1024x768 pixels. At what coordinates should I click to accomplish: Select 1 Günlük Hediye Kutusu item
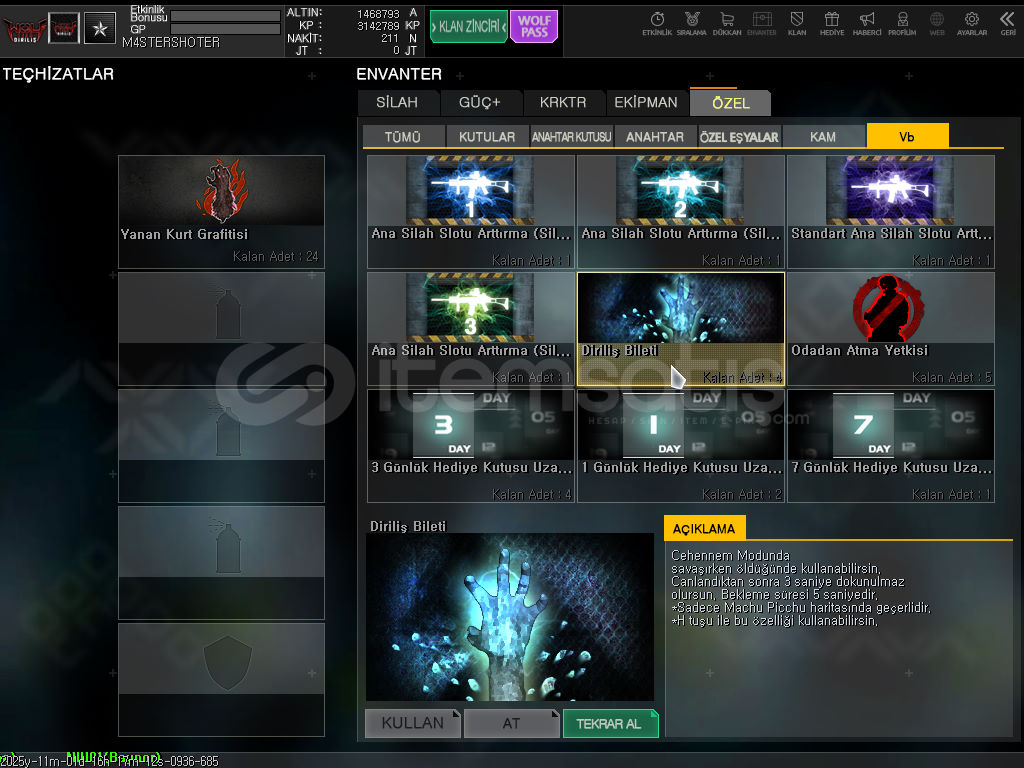coord(680,446)
